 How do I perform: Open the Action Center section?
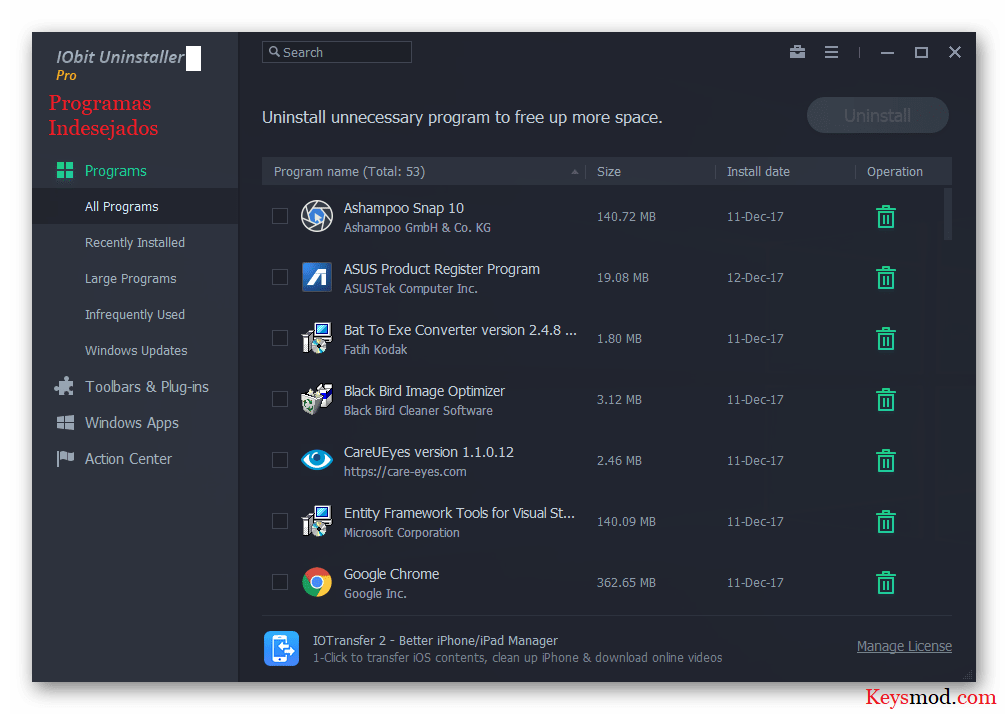129,458
